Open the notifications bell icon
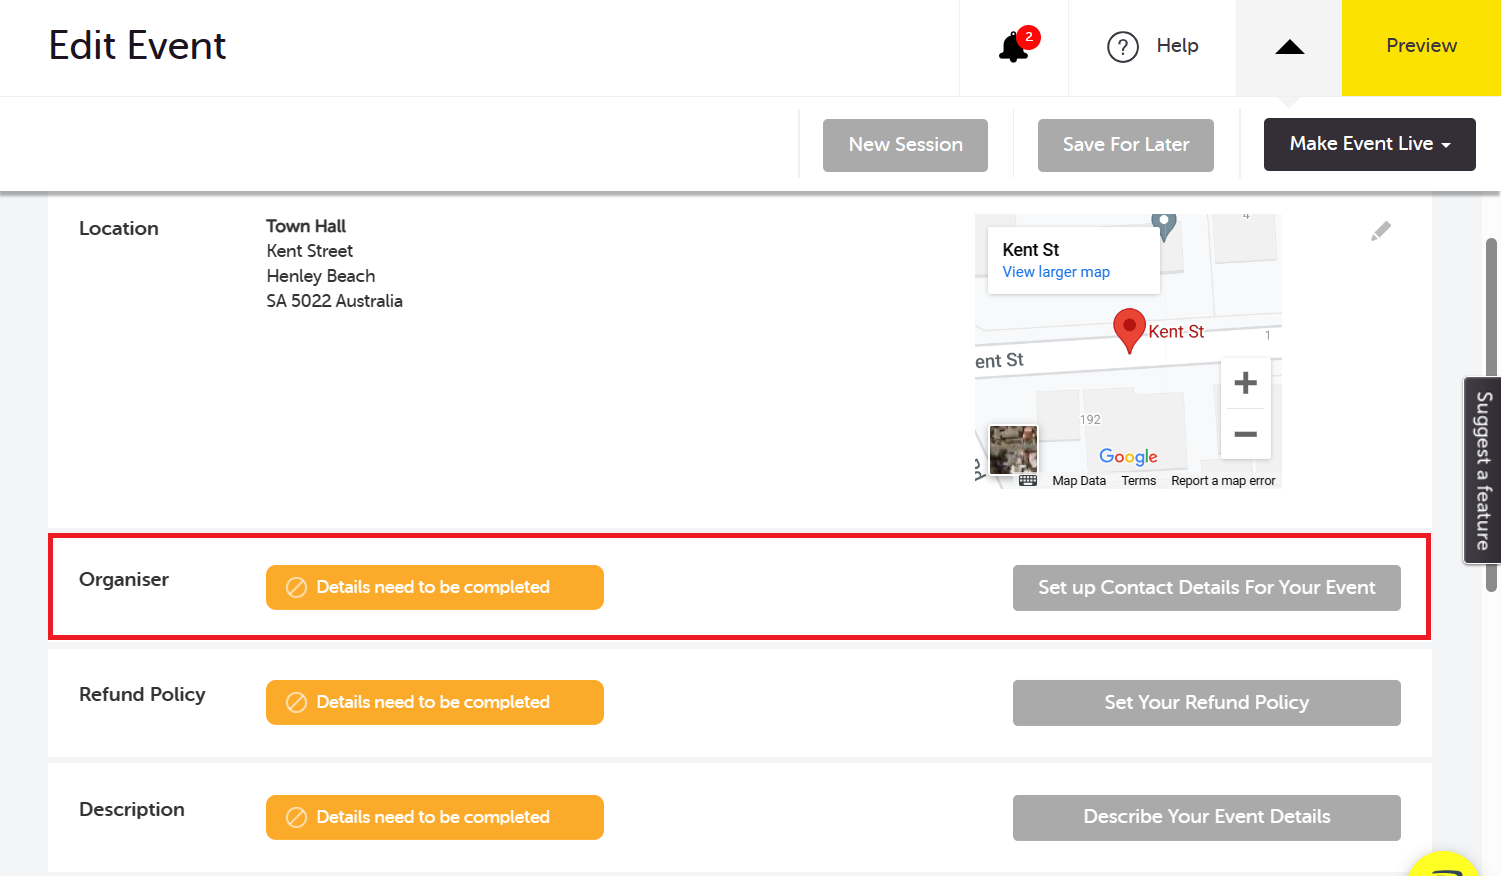This screenshot has height=876, width=1501. tap(1013, 46)
